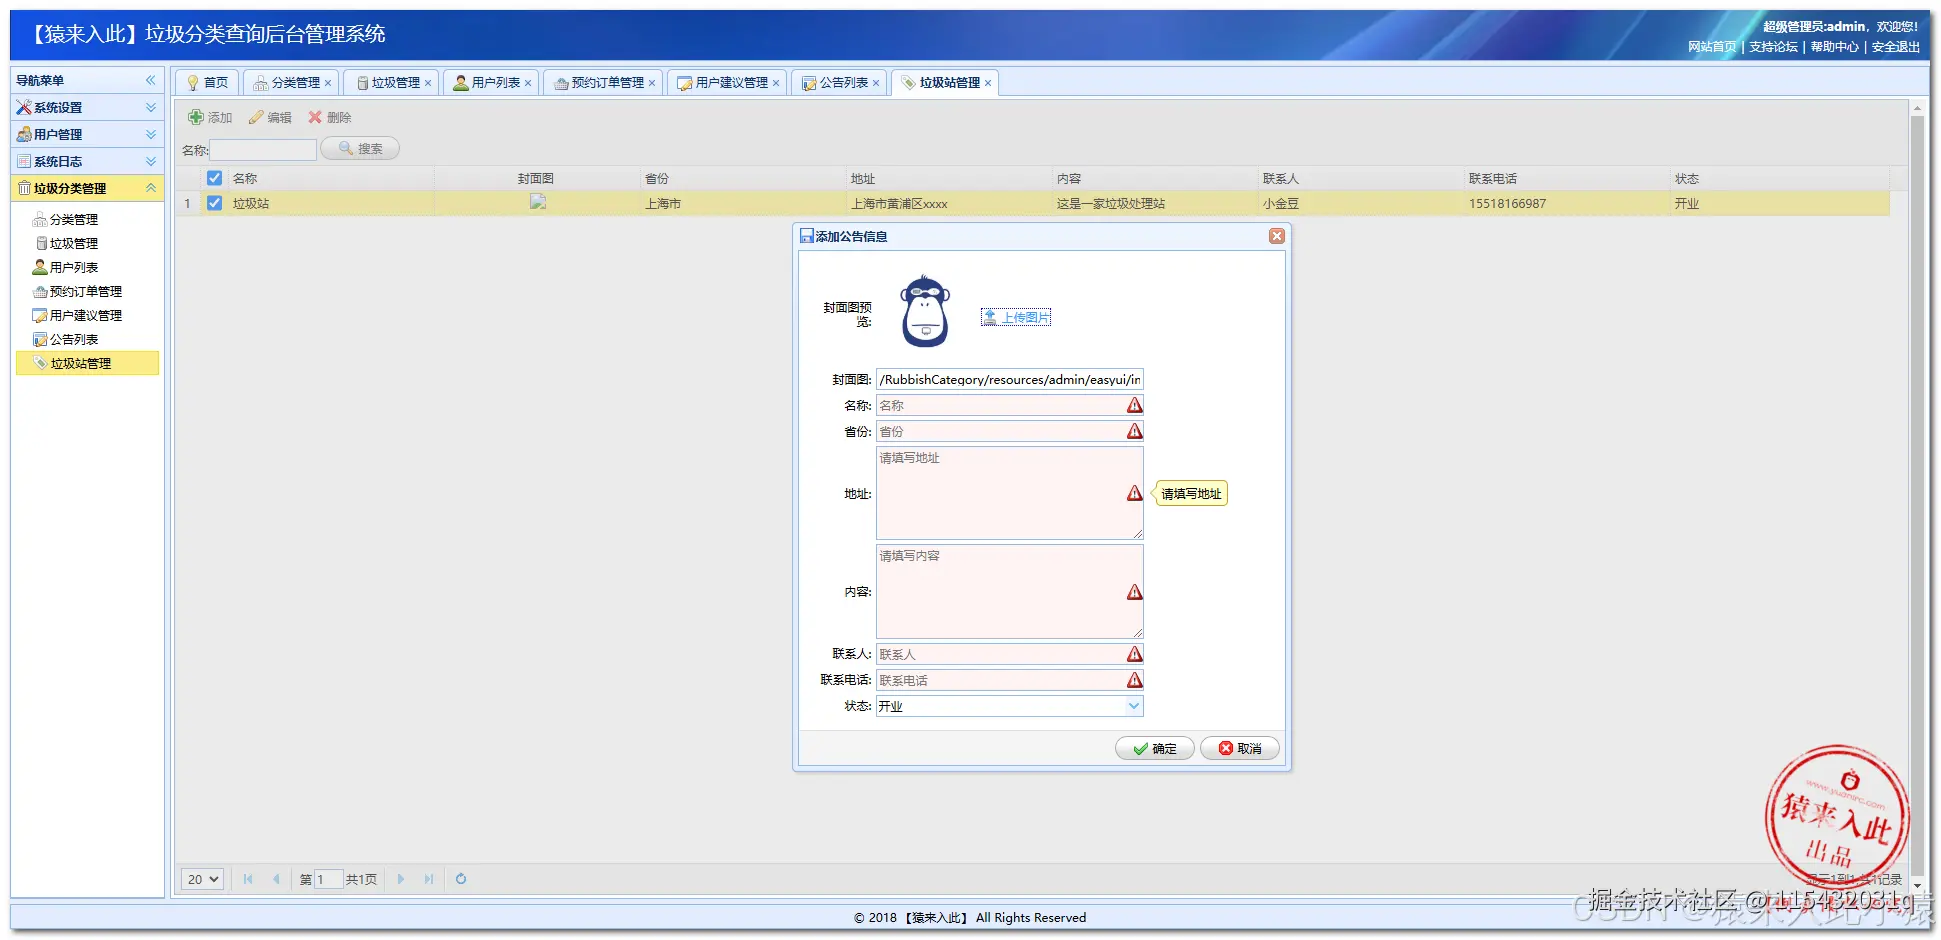Click the page number input in pagination

[x=329, y=879]
